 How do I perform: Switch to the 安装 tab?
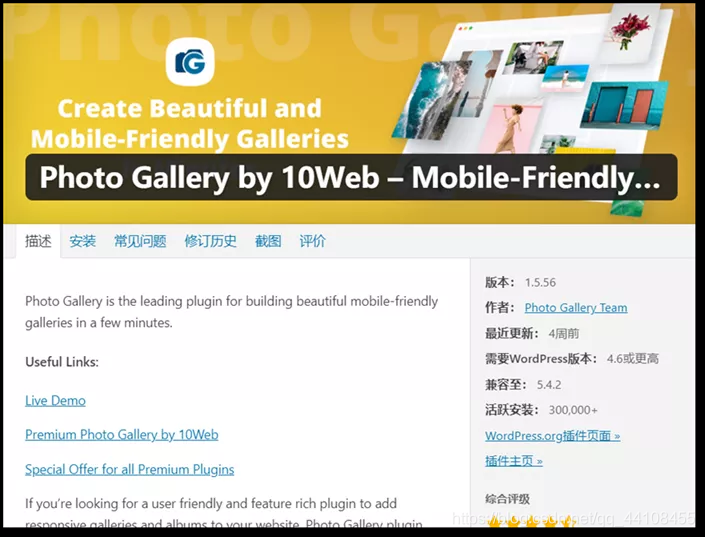tap(82, 241)
